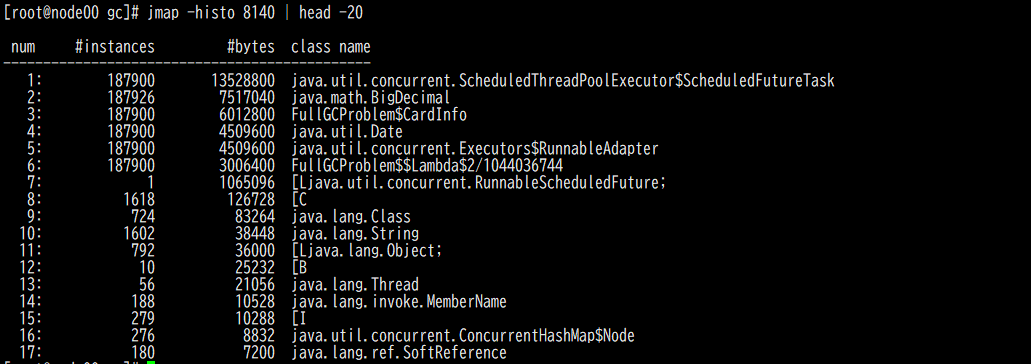Screen dimensions: 1031x364
Task: Click the byte count 13528800
Action: pos(243,81)
